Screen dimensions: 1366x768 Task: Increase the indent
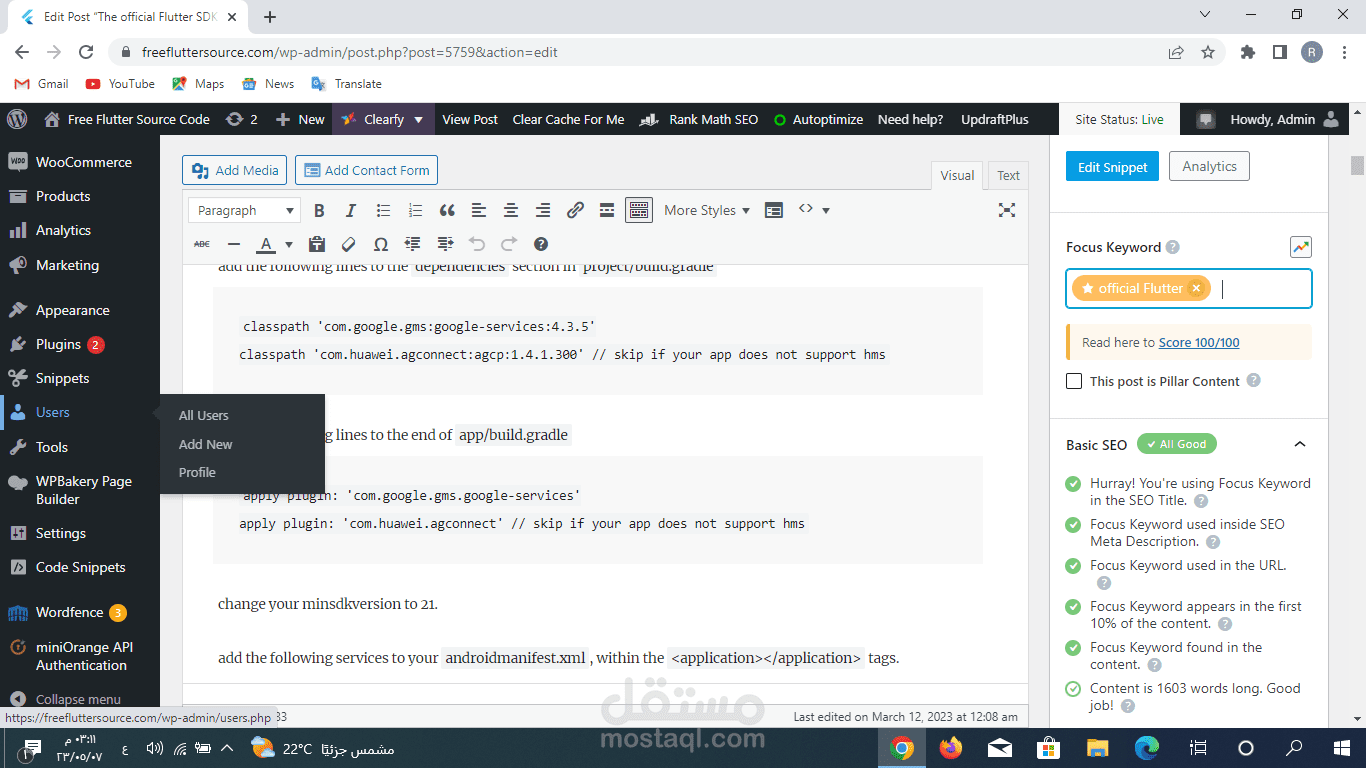point(445,244)
